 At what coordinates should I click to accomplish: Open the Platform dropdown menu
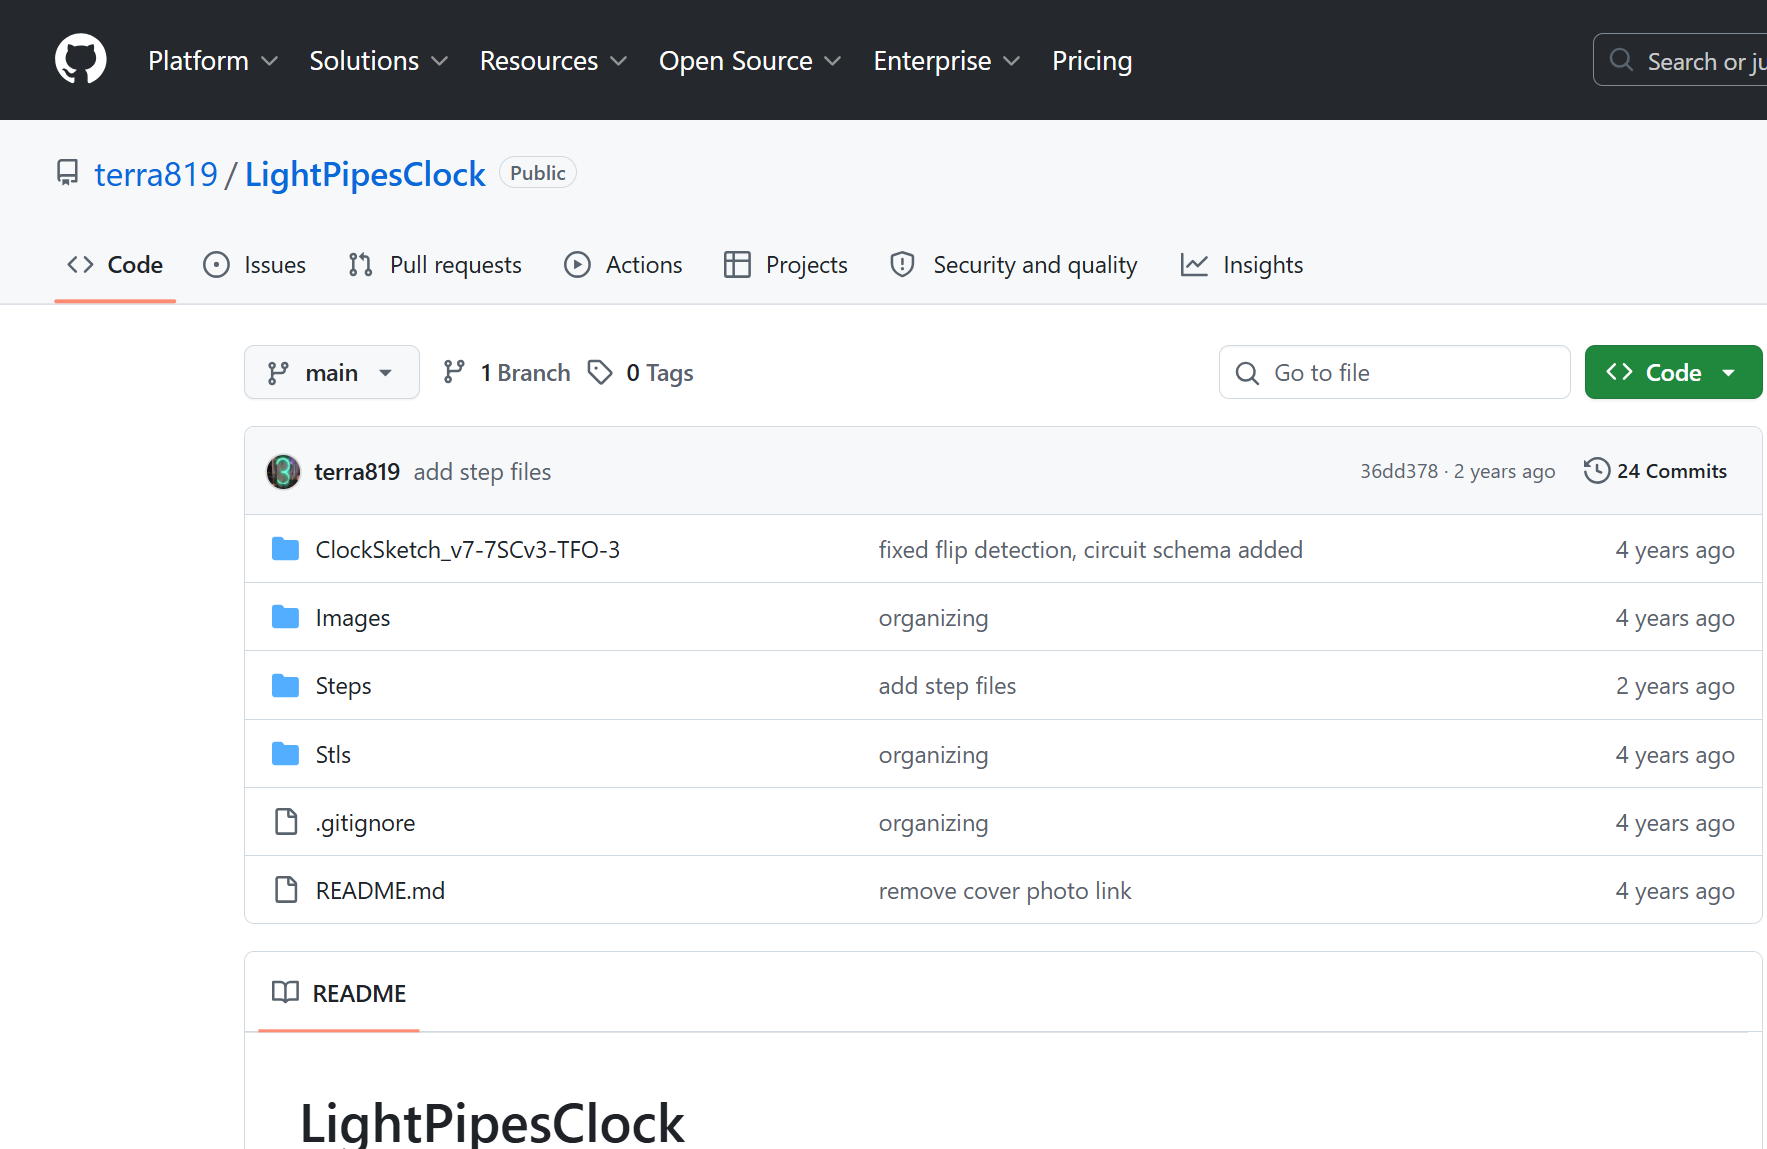point(213,61)
